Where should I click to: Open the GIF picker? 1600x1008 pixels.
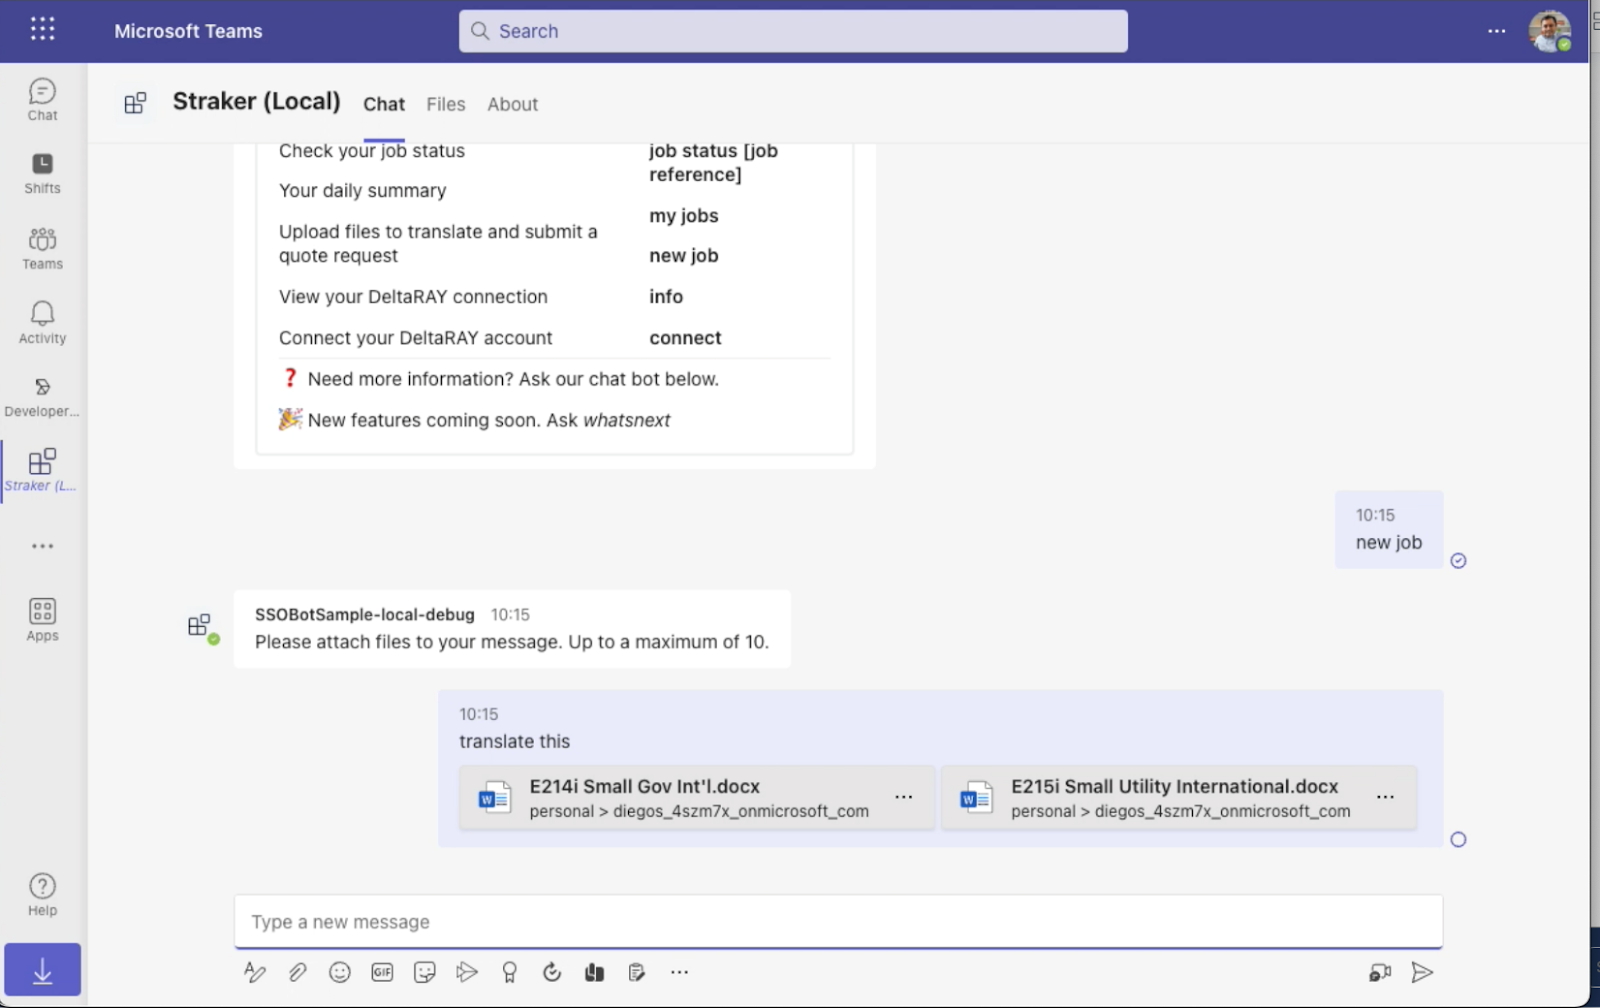[x=382, y=972]
